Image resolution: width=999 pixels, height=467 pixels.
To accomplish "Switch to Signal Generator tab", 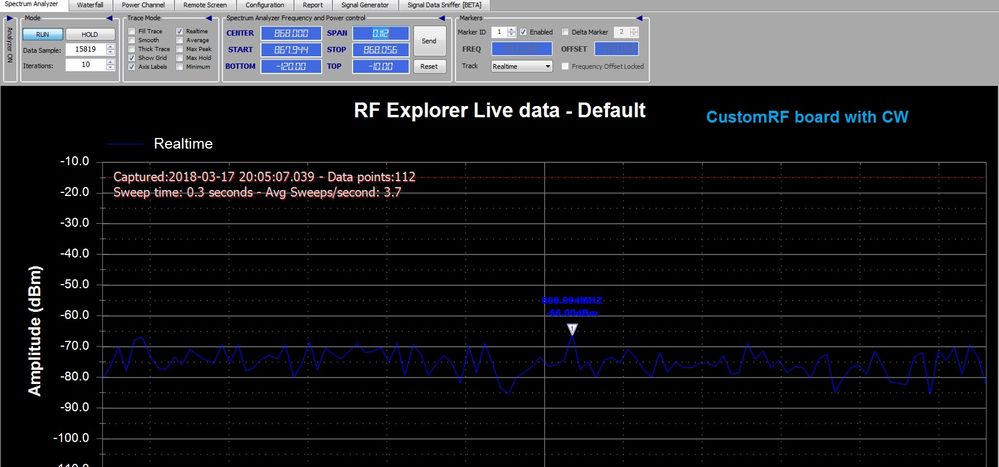I will pyautogui.click(x=365, y=4).
